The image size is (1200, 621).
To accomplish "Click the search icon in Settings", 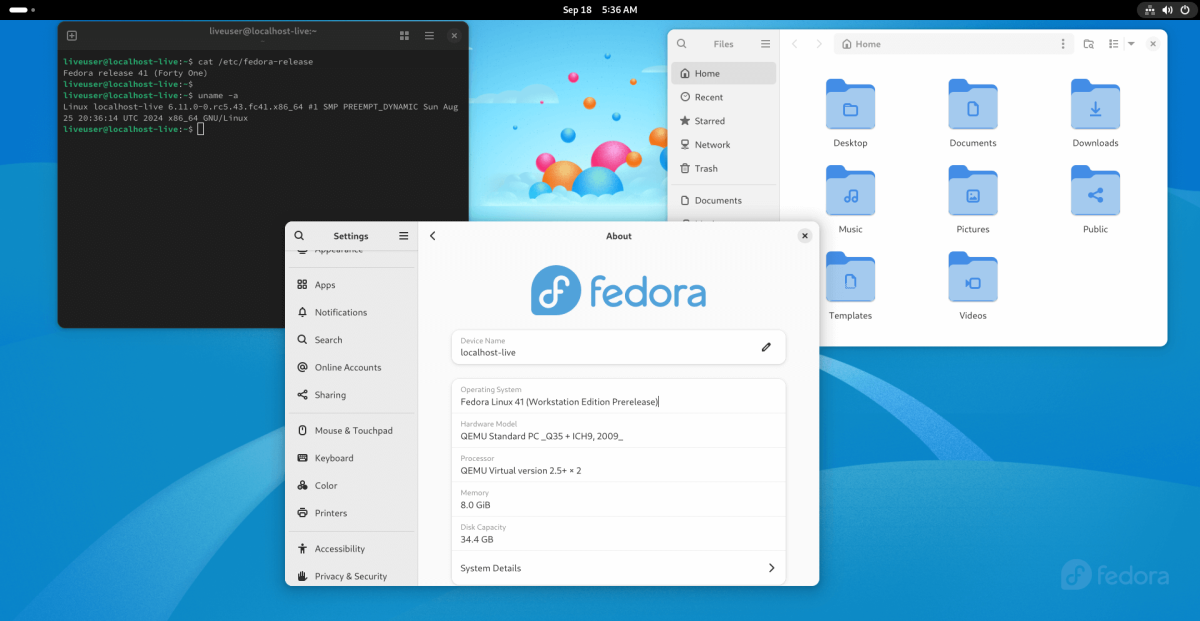I will click(x=299, y=236).
